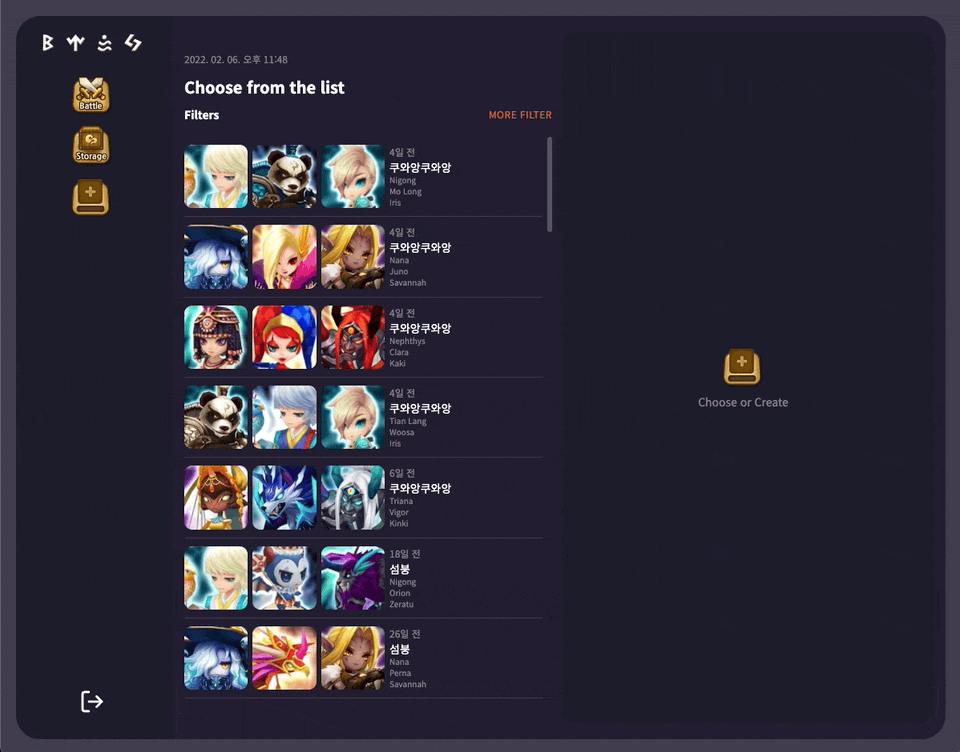This screenshot has width=960, height=752.
Task: Expand MORE FILTER options
Action: pos(520,115)
